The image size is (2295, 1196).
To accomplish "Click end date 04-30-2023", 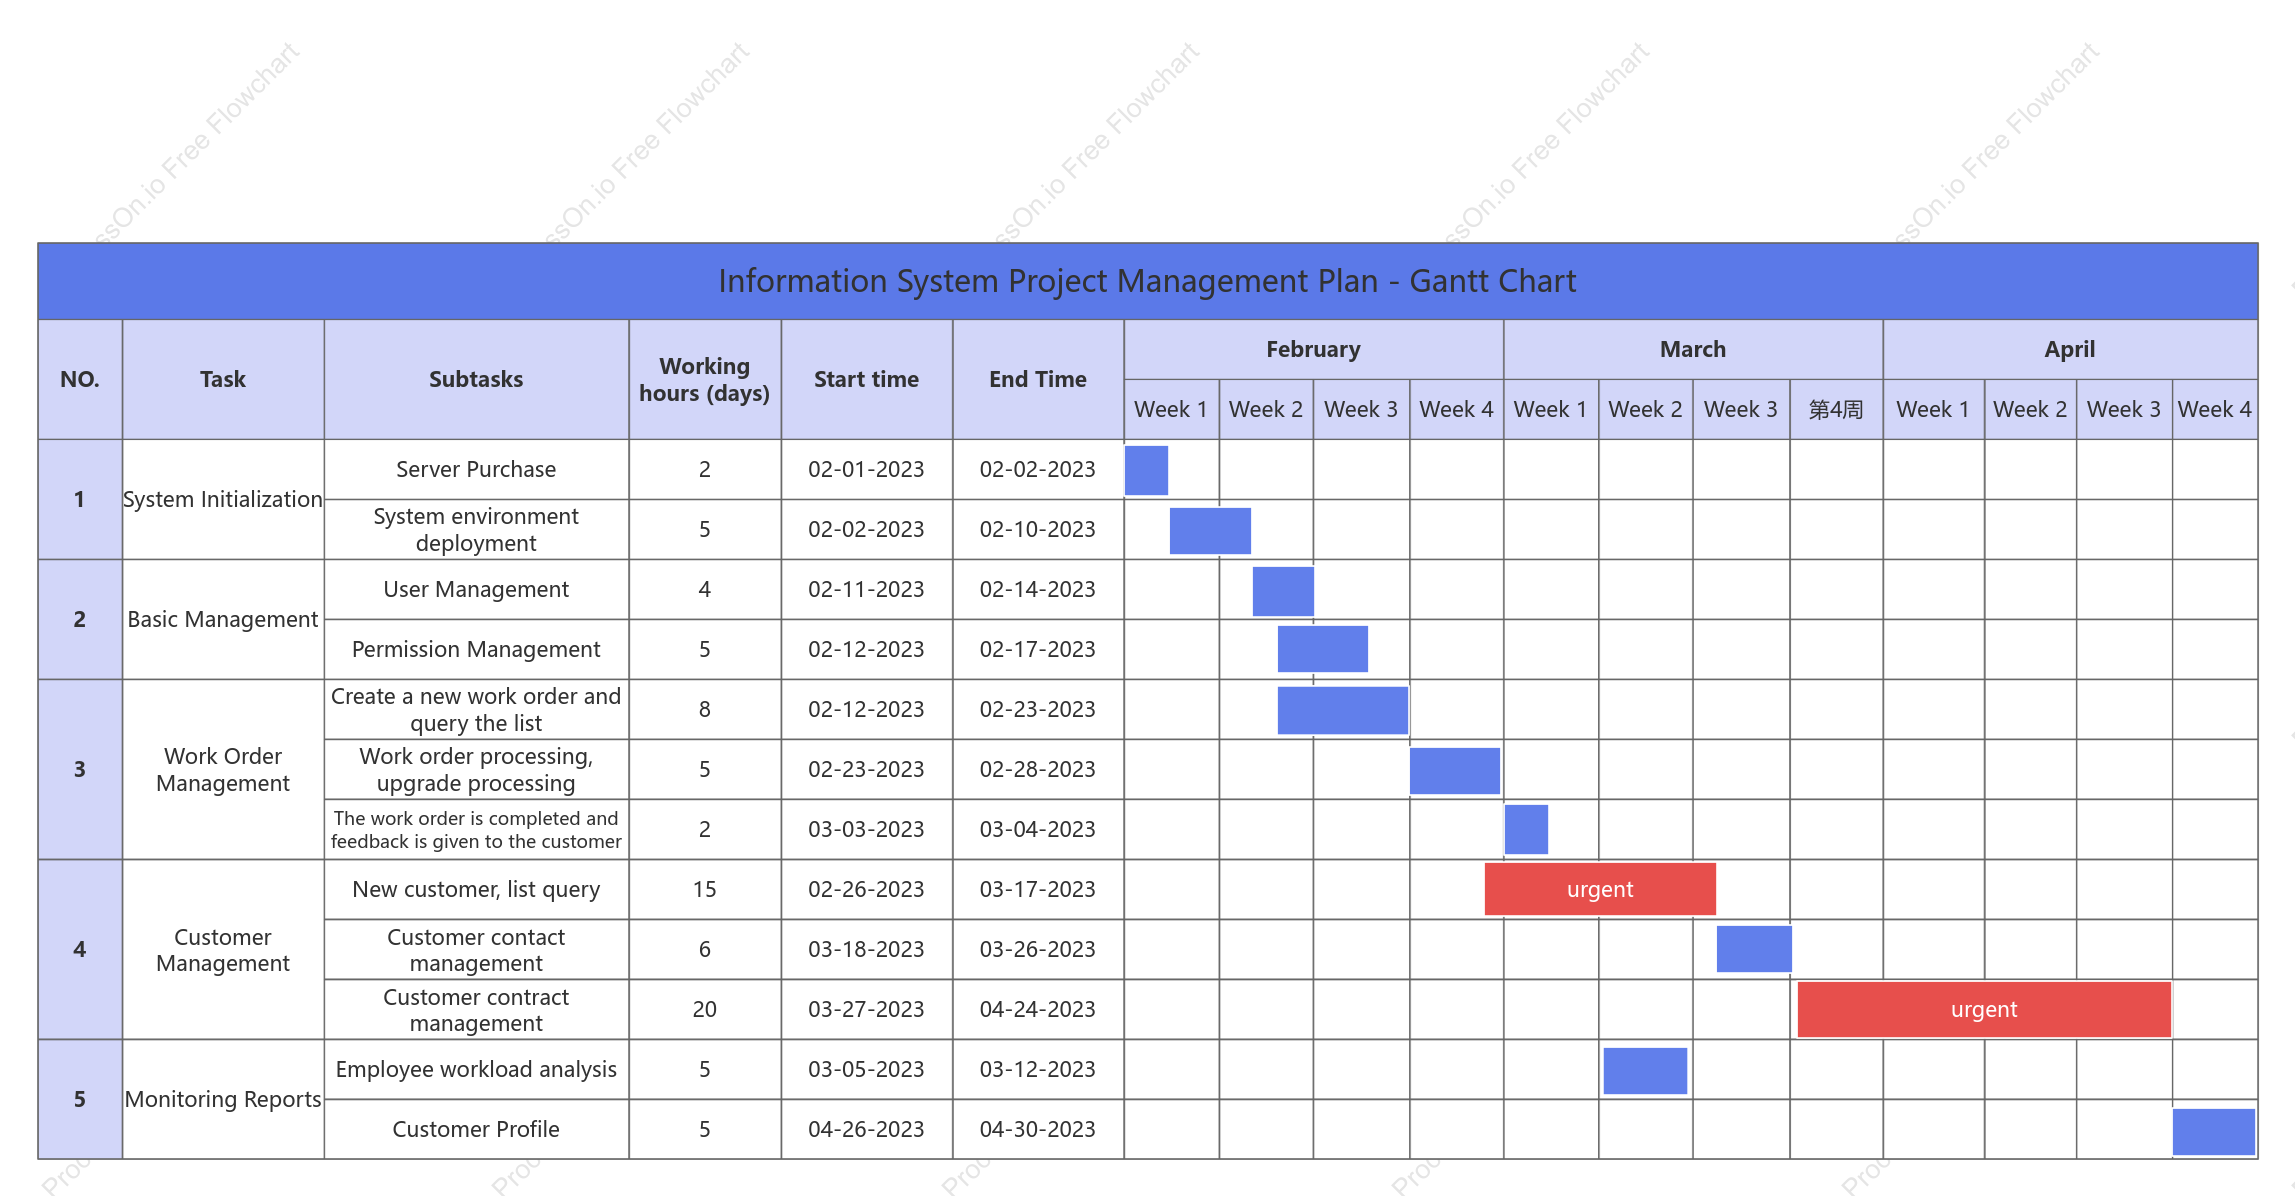I will coord(1038,1129).
